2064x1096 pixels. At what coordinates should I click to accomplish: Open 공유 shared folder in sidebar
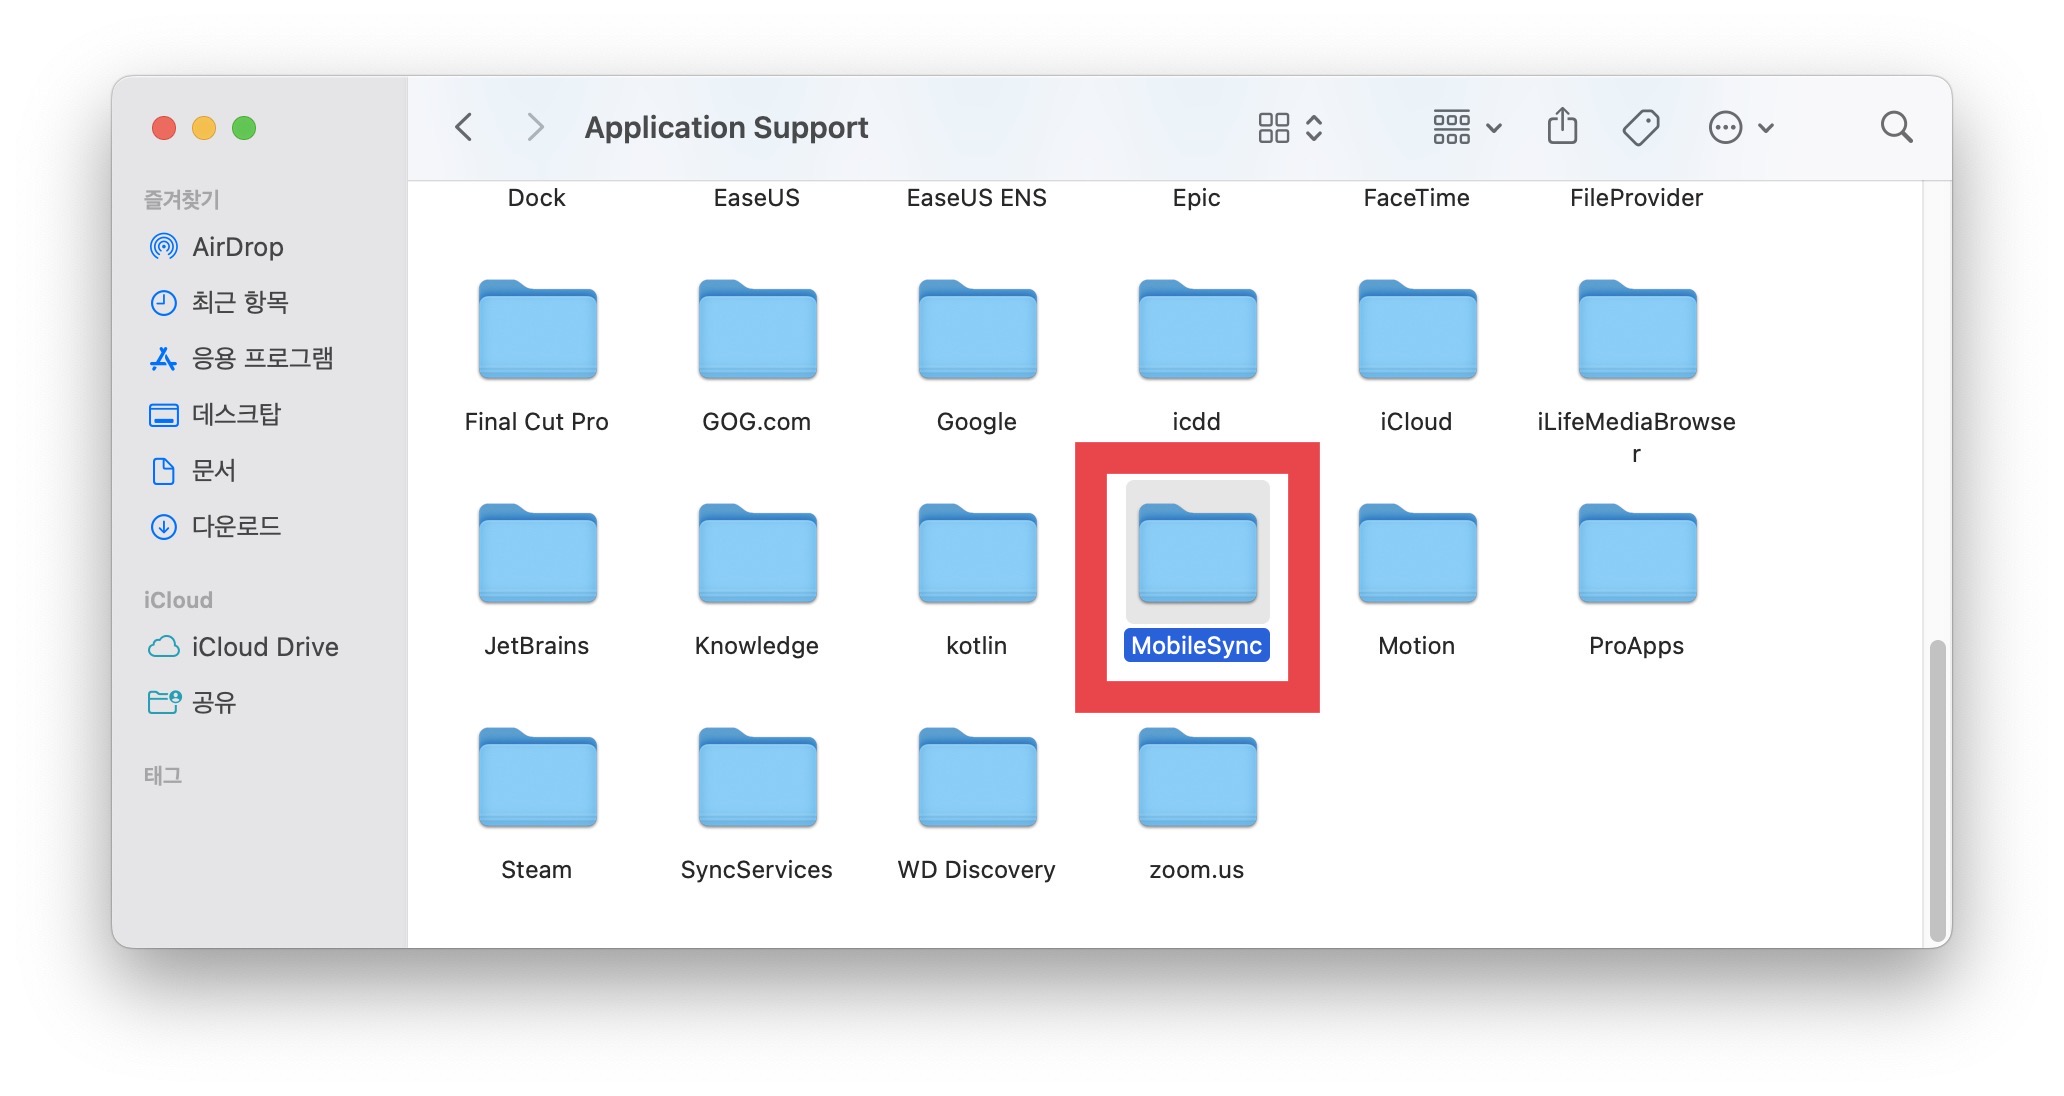click(212, 702)
